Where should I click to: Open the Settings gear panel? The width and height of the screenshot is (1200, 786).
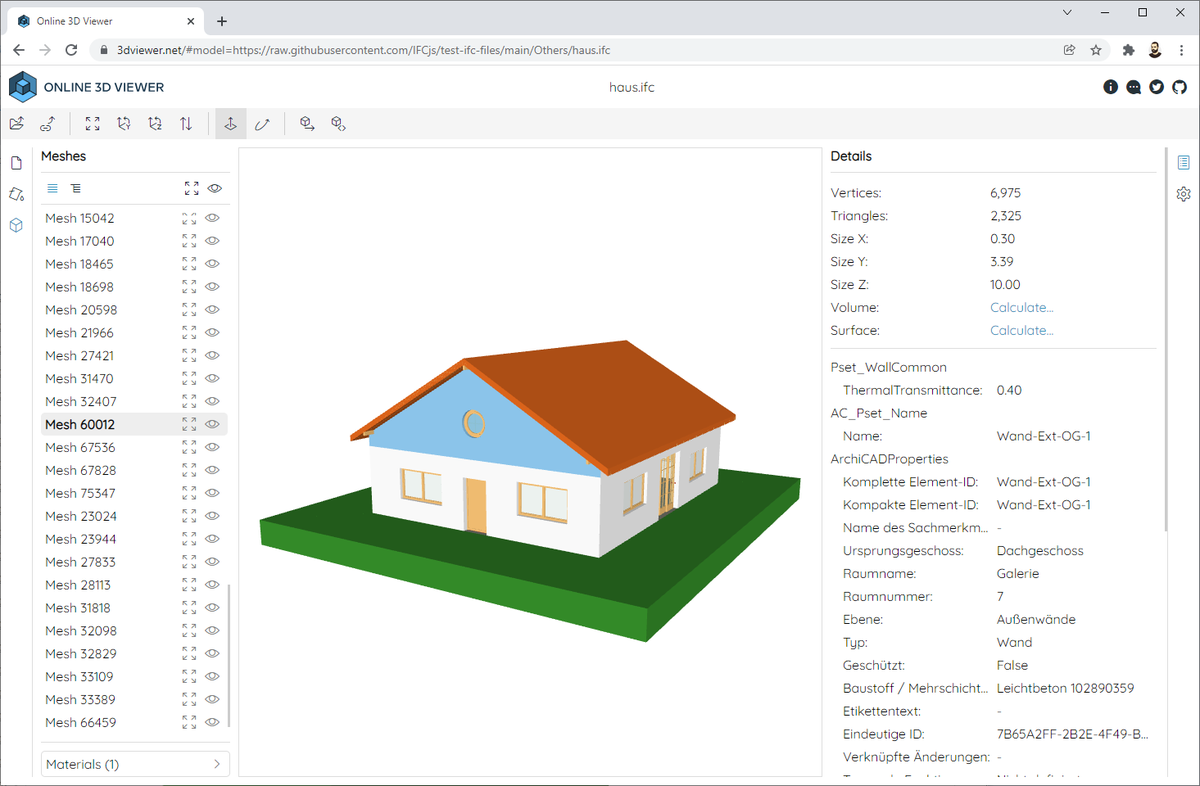pos(1184,194)
